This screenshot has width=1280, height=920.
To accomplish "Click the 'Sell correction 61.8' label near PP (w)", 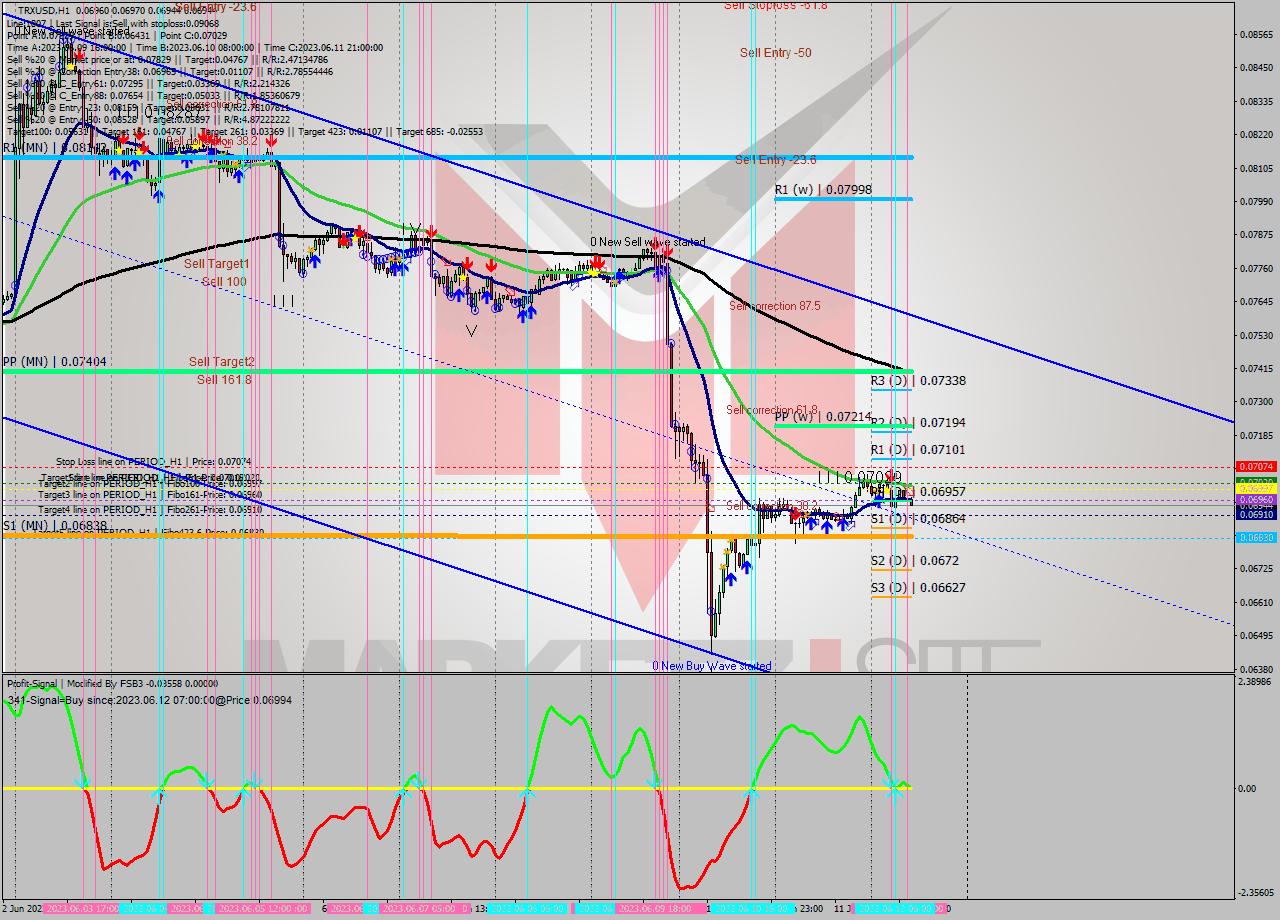I will (x=772, y=410).
